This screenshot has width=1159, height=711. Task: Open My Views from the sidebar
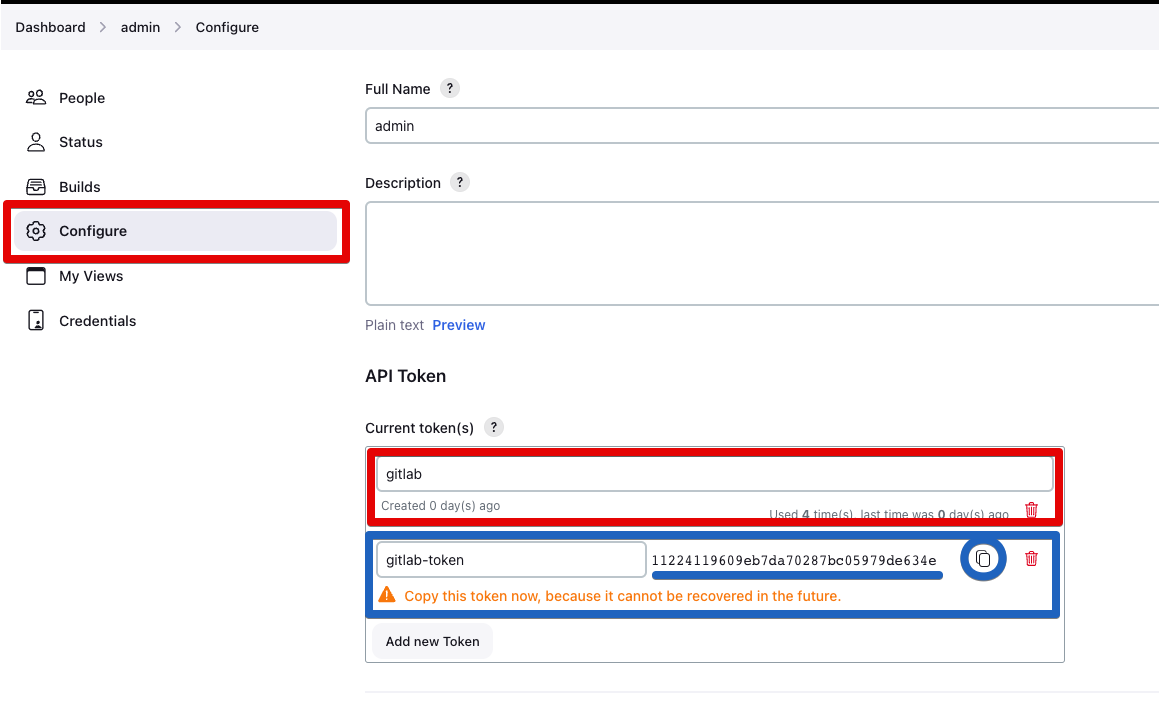click(x=91, y=276)
